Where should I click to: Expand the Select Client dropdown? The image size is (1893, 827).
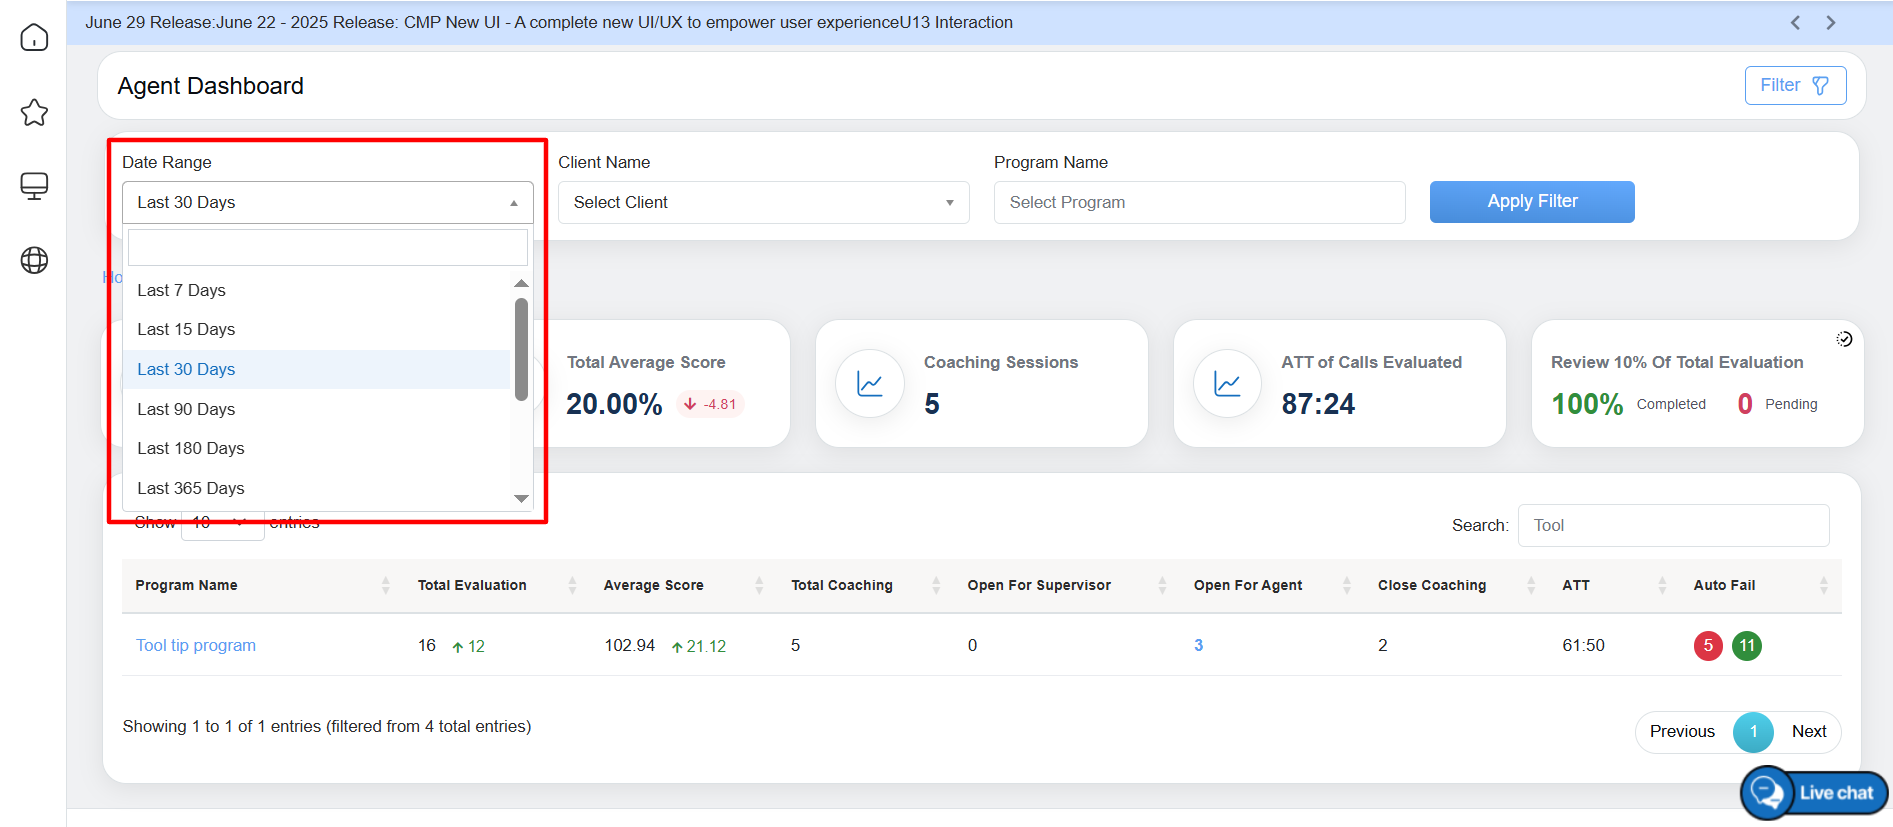(x=763, y=202)
